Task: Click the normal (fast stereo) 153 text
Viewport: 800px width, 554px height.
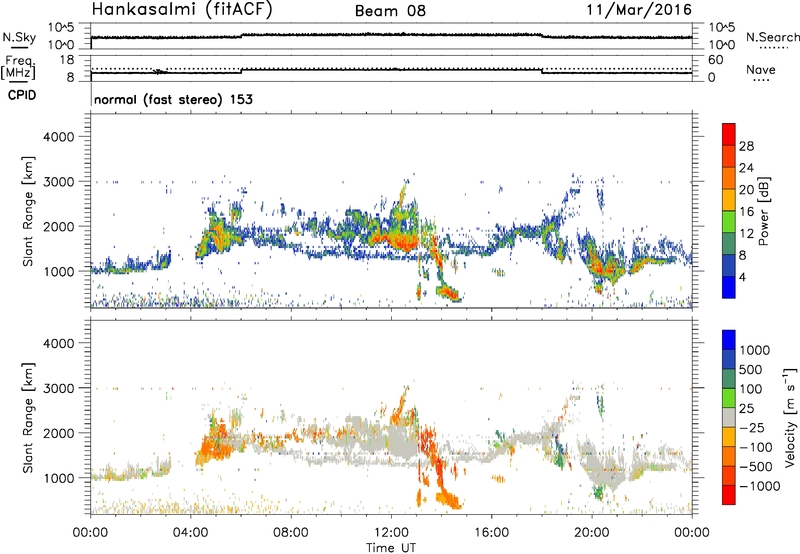Action: coord(173,99)
